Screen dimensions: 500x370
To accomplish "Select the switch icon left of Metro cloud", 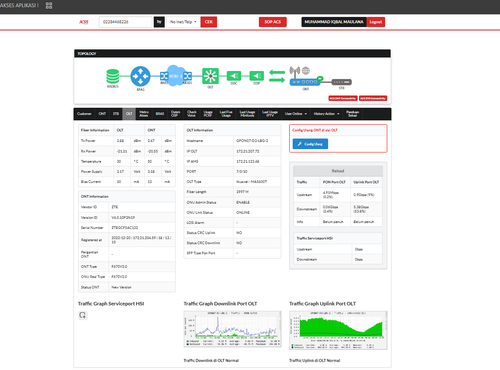I will point(164,76).
